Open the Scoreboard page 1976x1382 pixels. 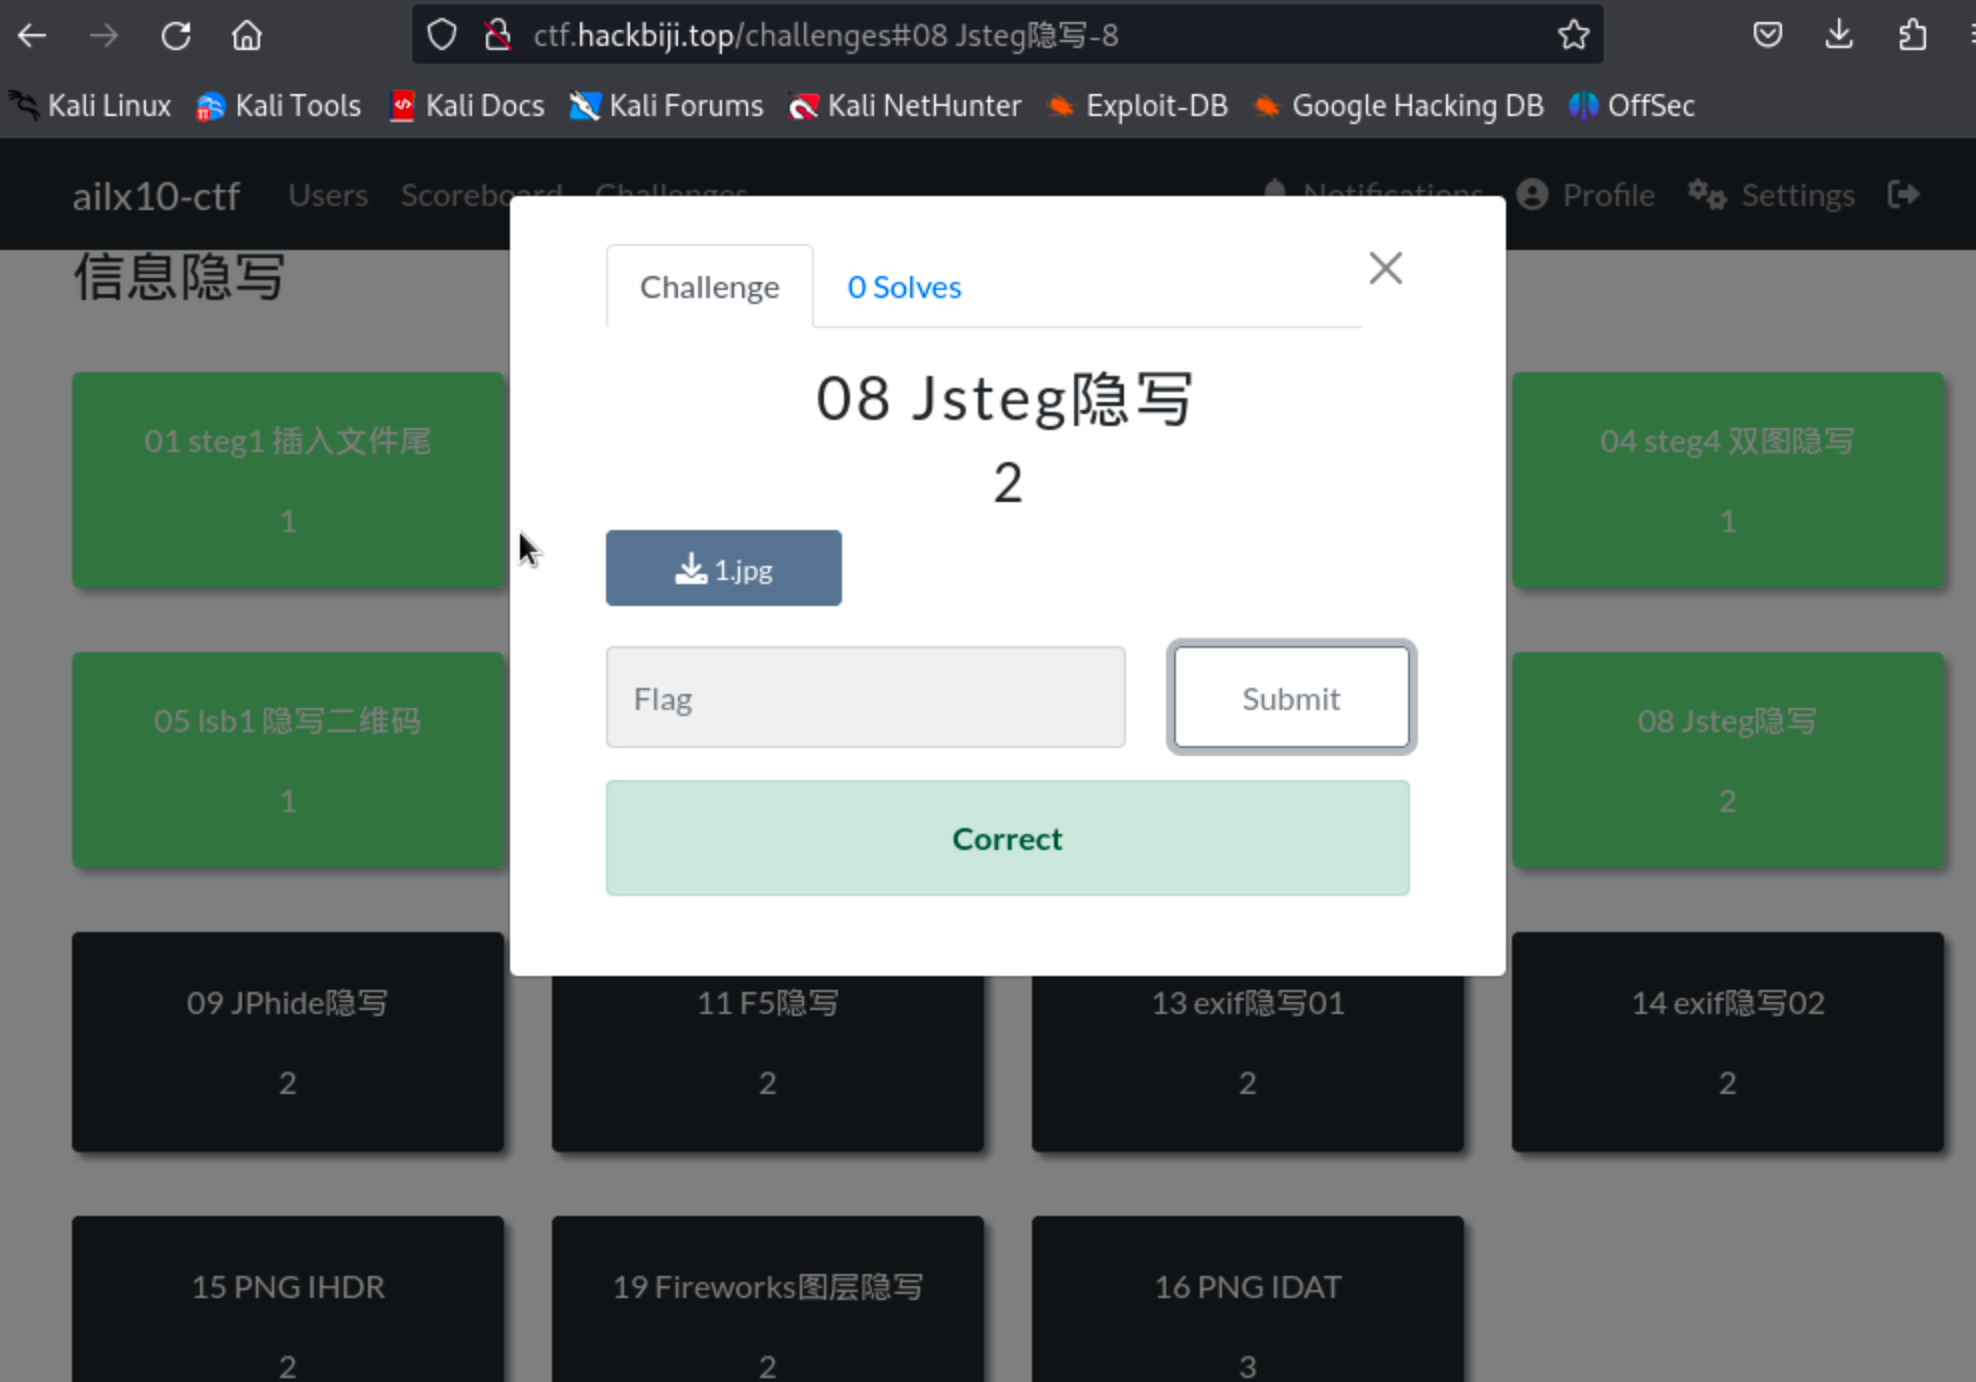coord(481,195)
